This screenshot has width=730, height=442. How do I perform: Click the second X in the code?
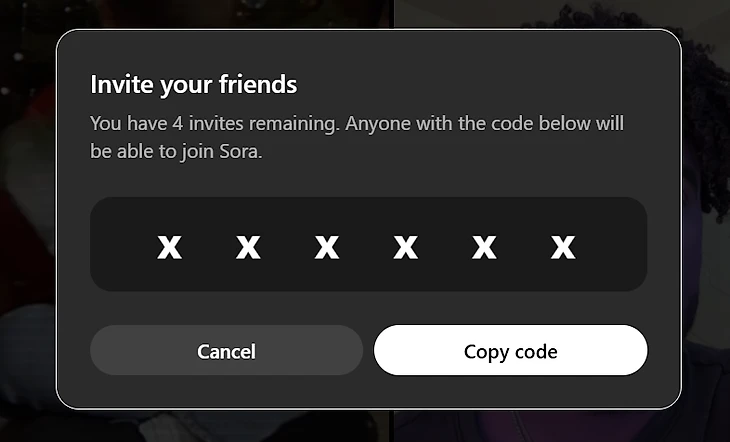[248, 246]
